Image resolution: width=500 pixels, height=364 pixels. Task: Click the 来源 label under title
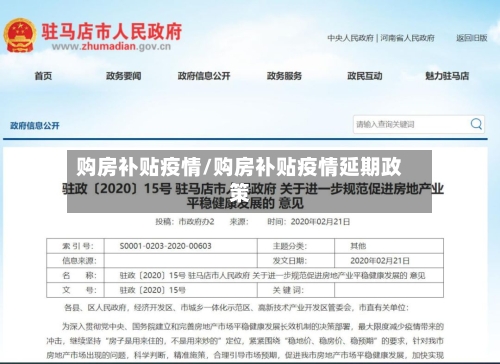[x=239, y=222]
